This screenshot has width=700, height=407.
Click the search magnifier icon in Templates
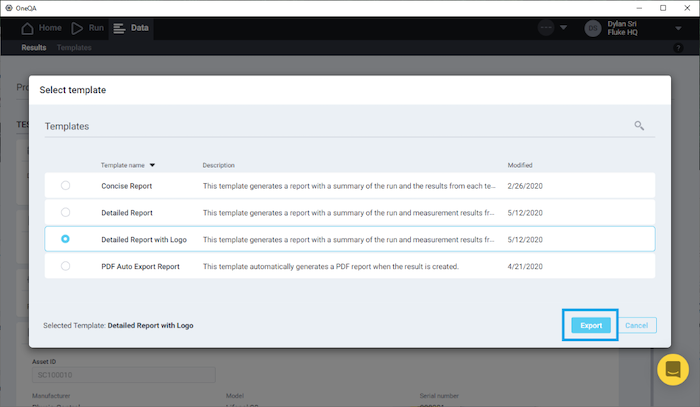click(639, 126)
